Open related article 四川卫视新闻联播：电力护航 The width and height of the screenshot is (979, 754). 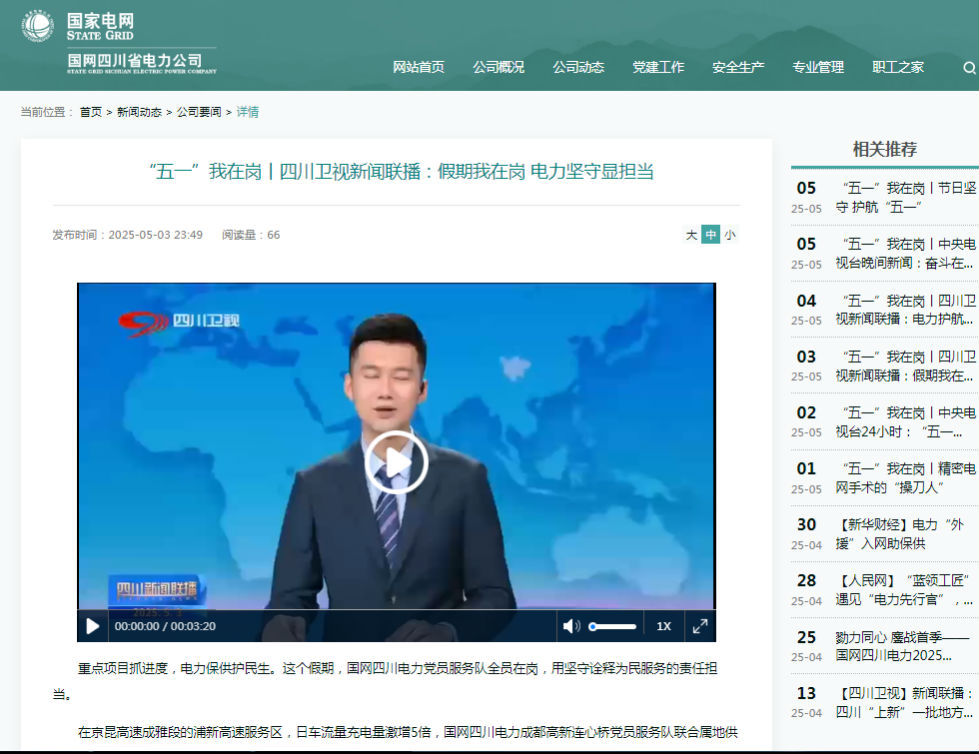coord(906,310)
